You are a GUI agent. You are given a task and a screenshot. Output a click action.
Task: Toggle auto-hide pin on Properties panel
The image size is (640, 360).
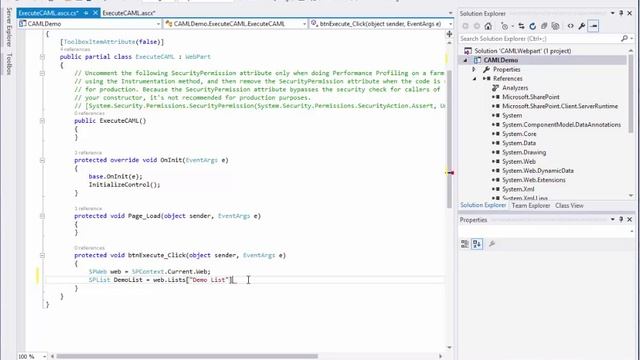click(x=621, y=220)
